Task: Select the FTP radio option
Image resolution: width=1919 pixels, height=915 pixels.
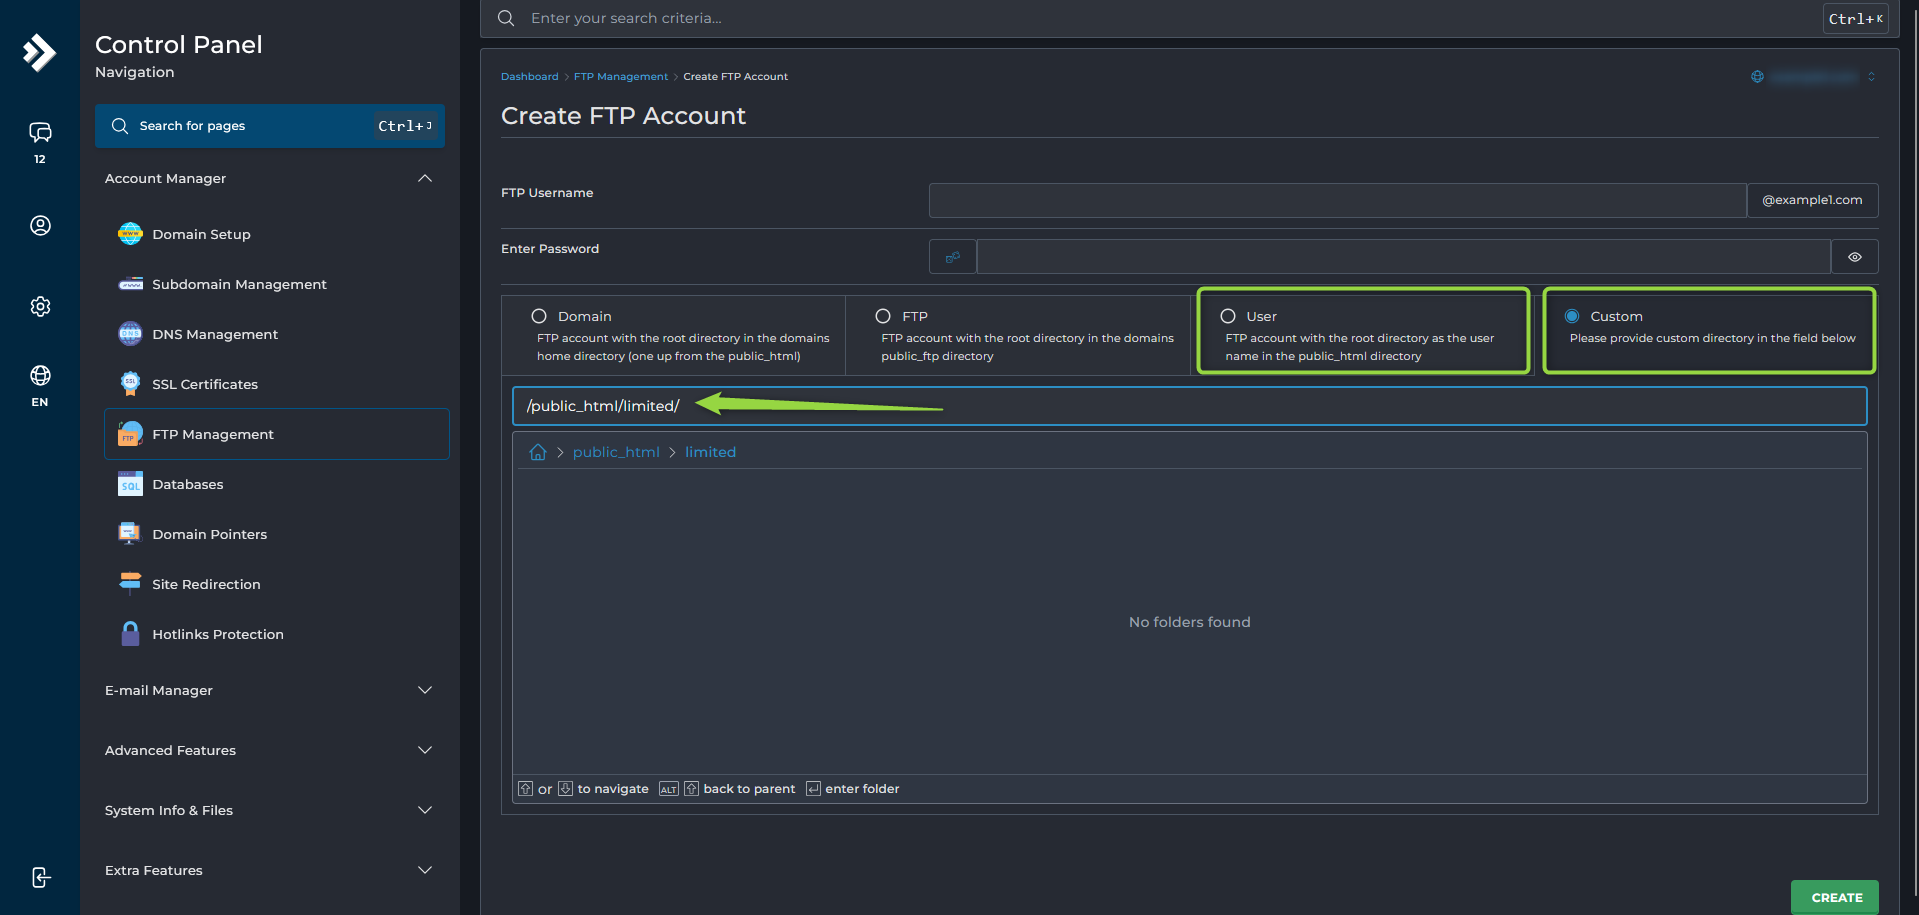Action: point(883,316)
